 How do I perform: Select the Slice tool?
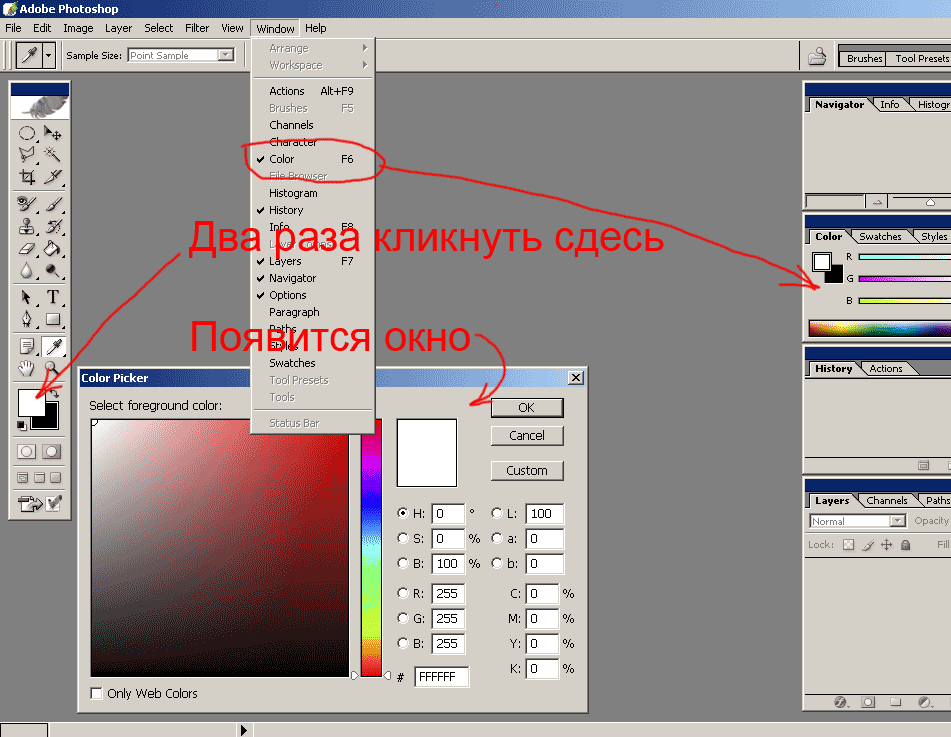tap(53, 177)
